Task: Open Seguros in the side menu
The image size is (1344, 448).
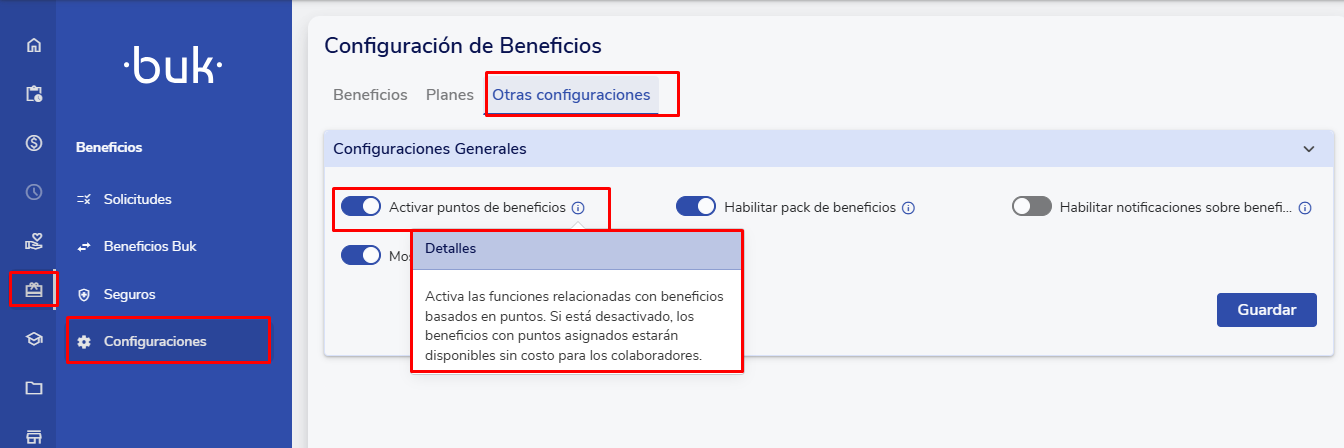Action: (129, 295)
